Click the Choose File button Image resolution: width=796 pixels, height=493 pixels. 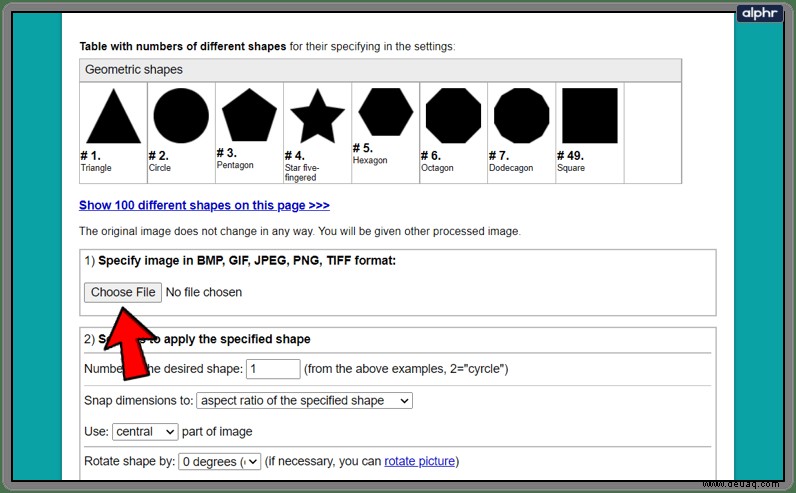click(123, 292)
